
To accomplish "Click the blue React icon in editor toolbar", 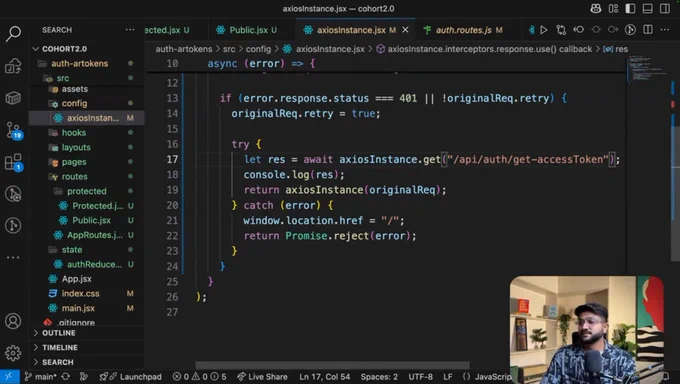I will tap(531, 30).
